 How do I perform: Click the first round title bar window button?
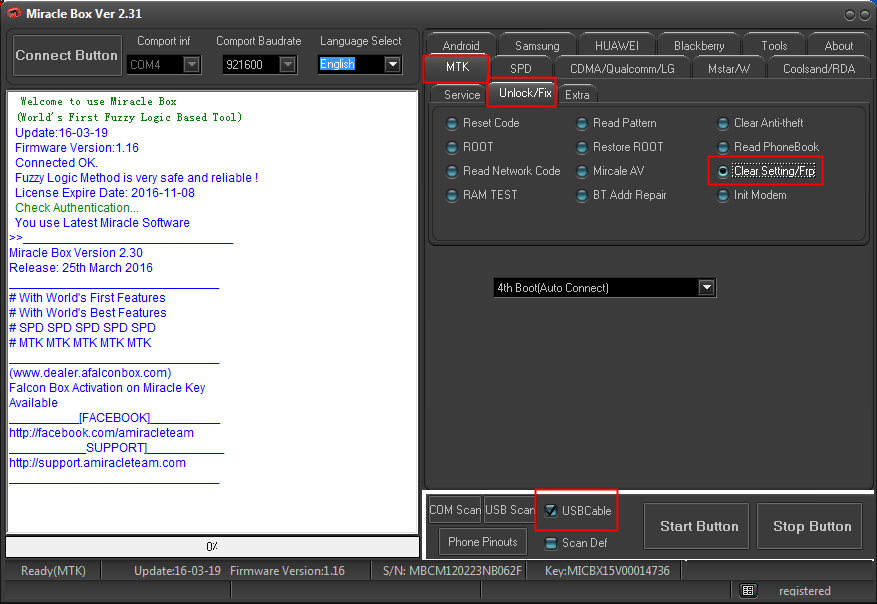850,15
